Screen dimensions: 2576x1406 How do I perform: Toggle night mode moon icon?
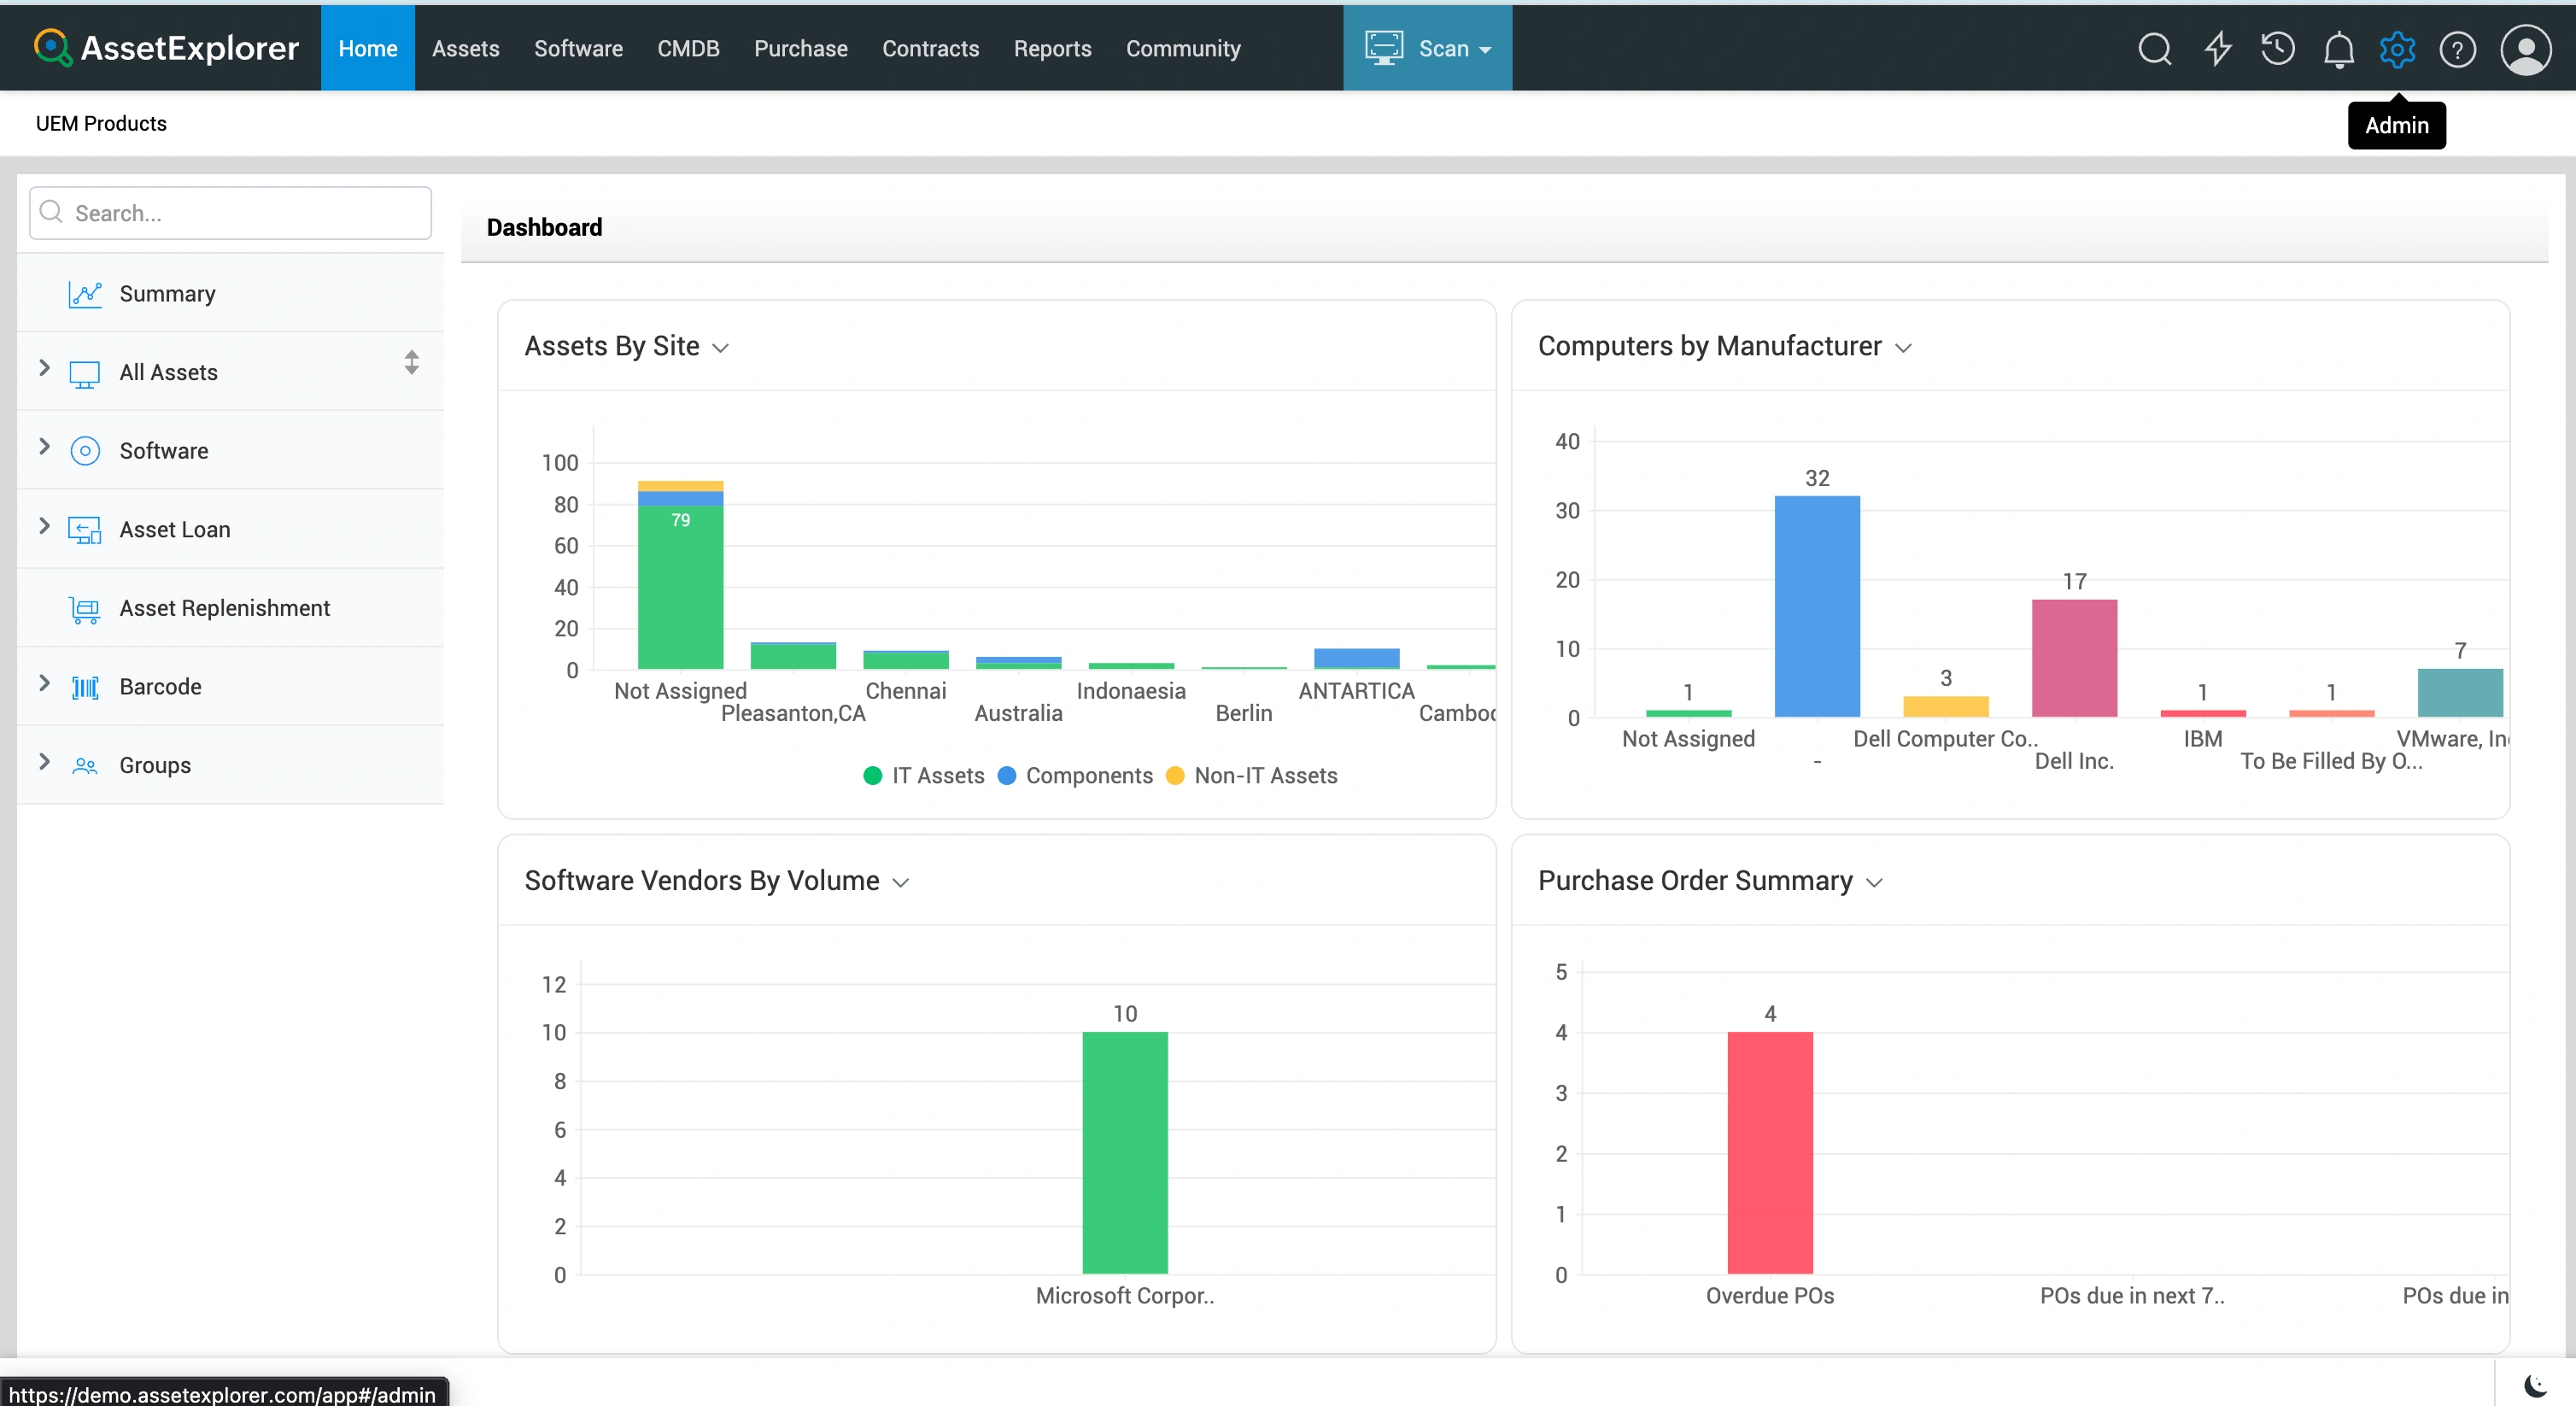pos(2536,1385)
